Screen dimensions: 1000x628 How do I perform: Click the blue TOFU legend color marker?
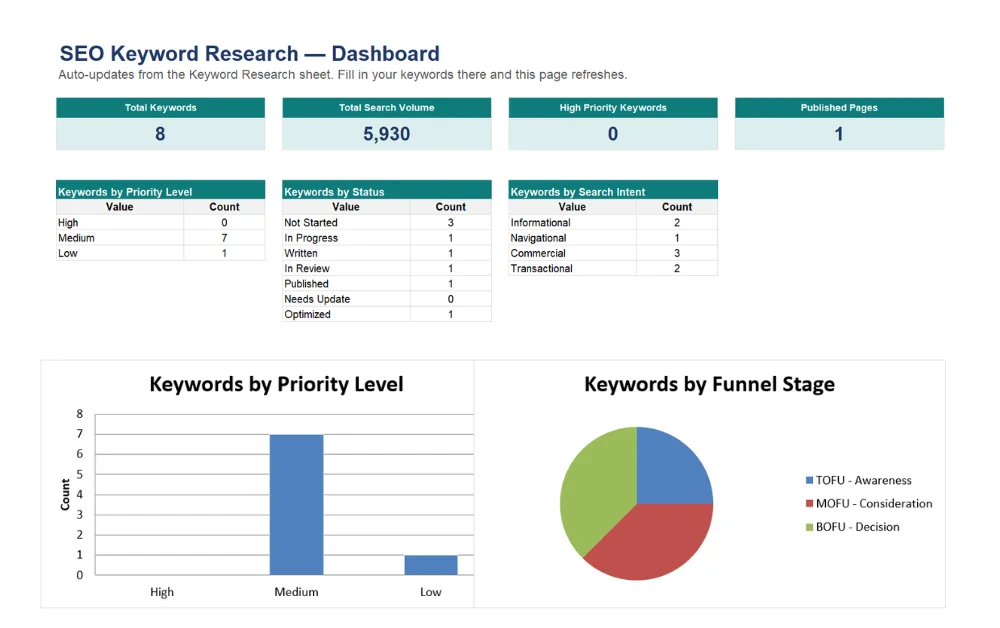(809, 480)
